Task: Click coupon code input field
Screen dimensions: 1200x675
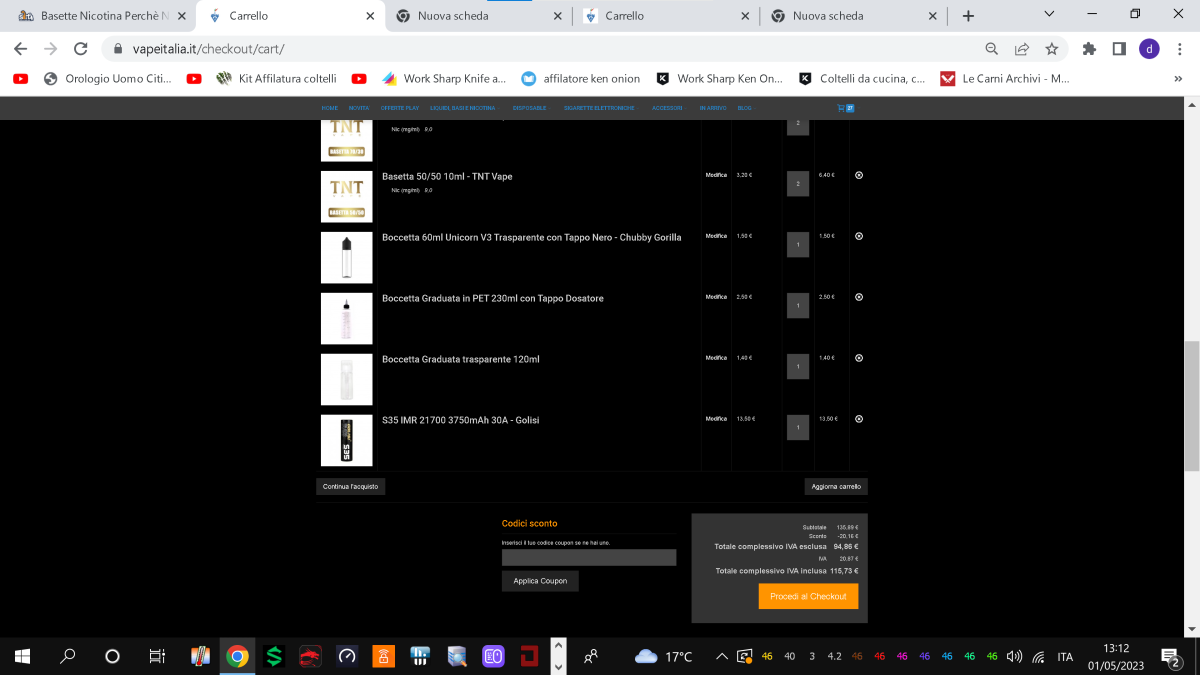Action: 589,558
